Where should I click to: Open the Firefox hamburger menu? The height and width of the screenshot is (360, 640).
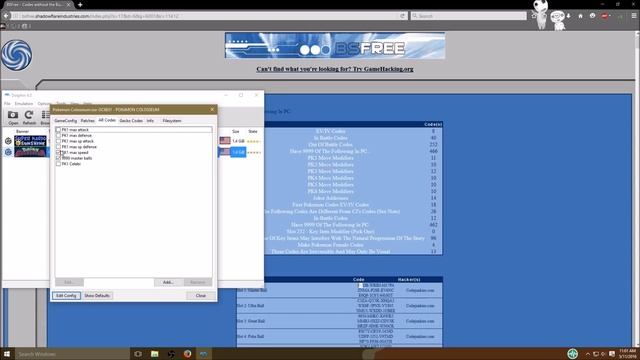634,16
